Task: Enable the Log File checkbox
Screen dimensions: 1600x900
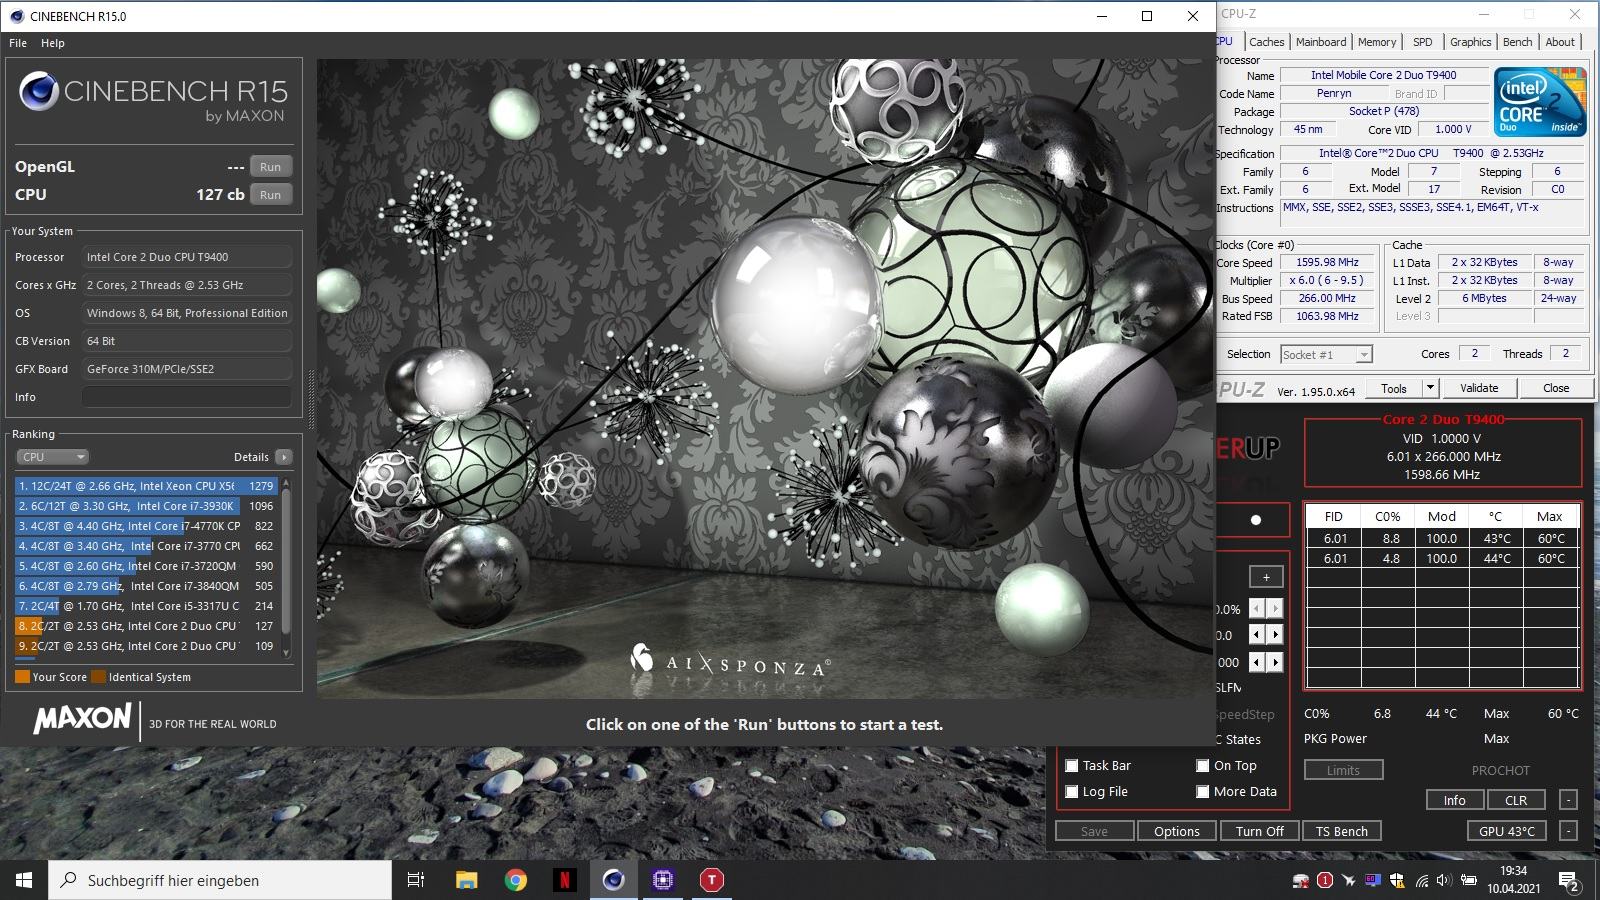Action: 1072,792
